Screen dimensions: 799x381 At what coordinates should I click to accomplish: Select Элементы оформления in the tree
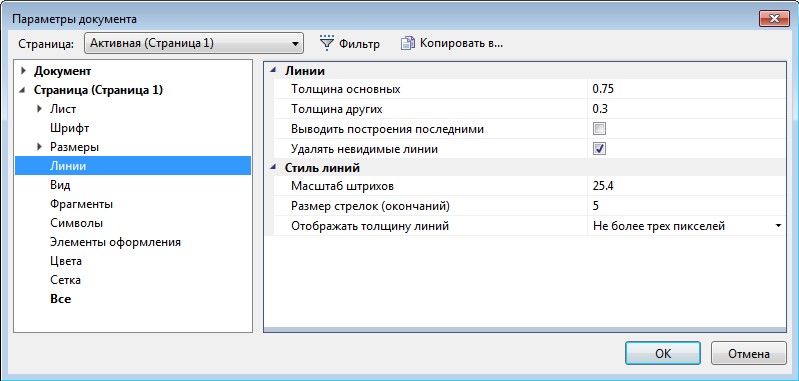[115, 242]
